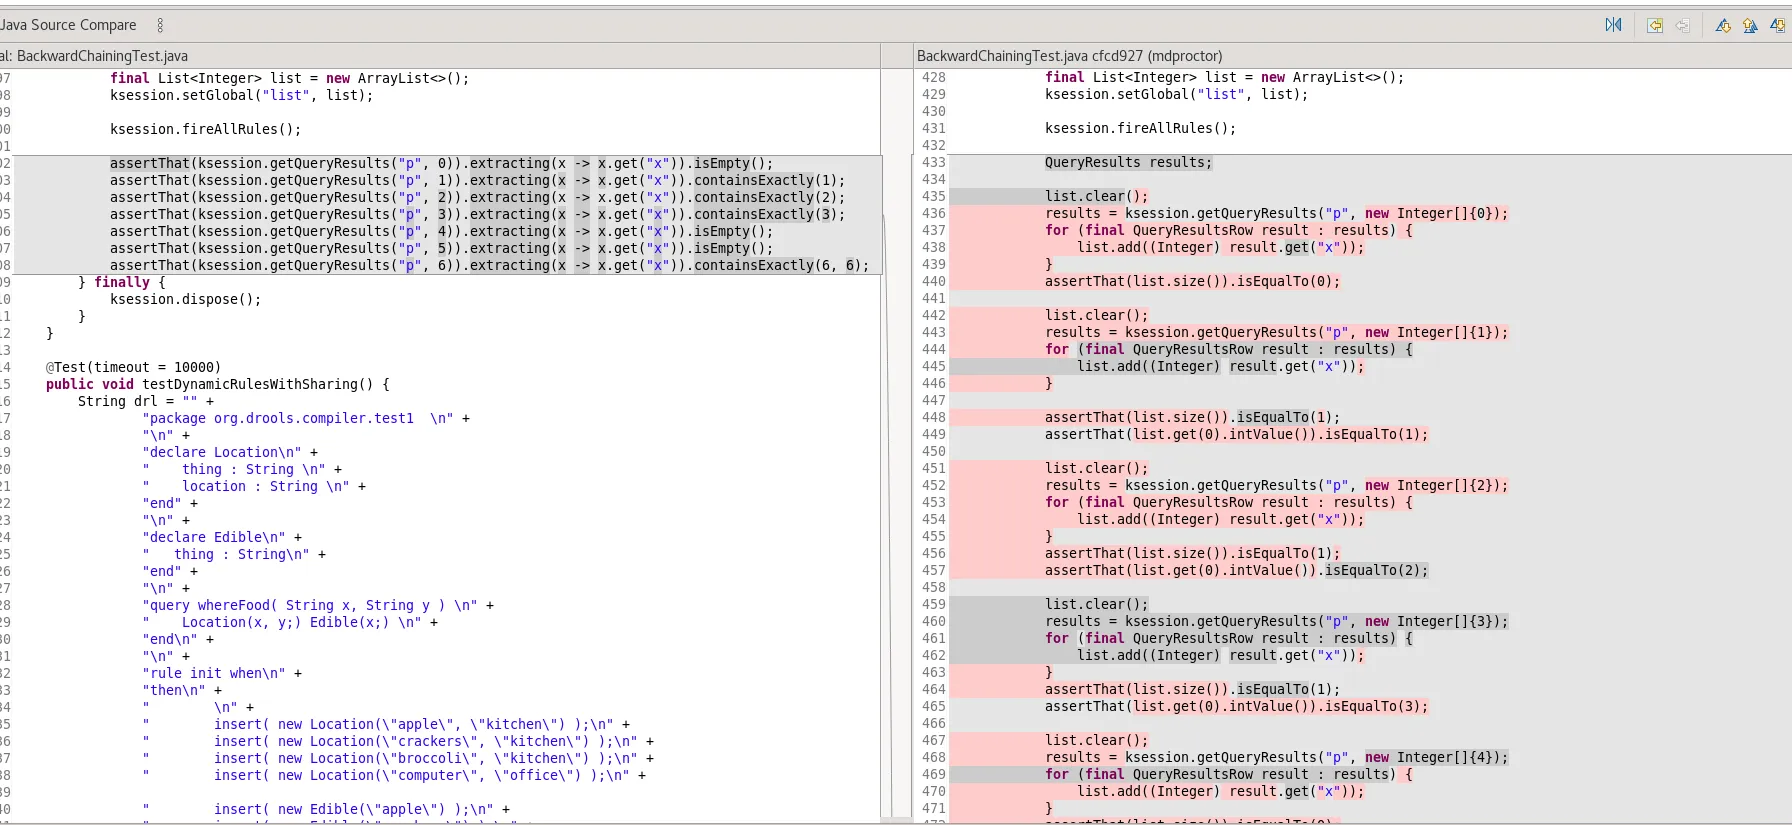
Task: Click the Java Source Compare pane title
Action: point(68,25)
